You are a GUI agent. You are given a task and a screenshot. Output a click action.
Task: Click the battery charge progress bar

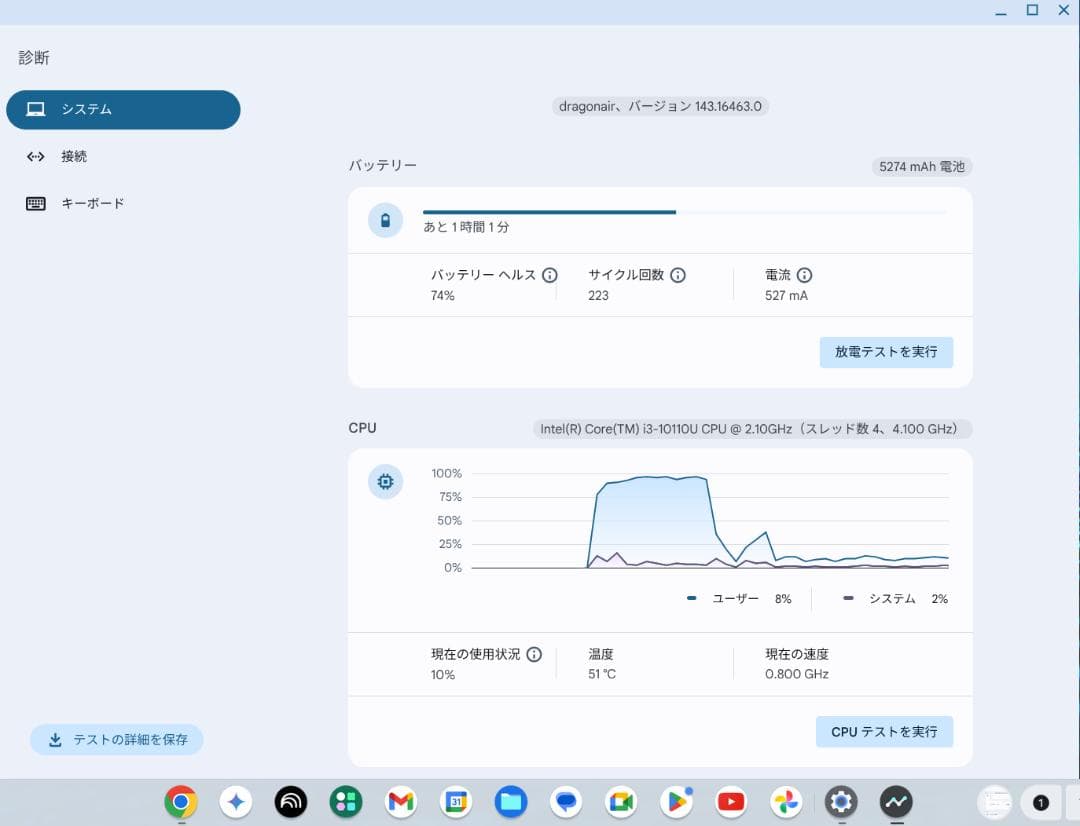683,212
